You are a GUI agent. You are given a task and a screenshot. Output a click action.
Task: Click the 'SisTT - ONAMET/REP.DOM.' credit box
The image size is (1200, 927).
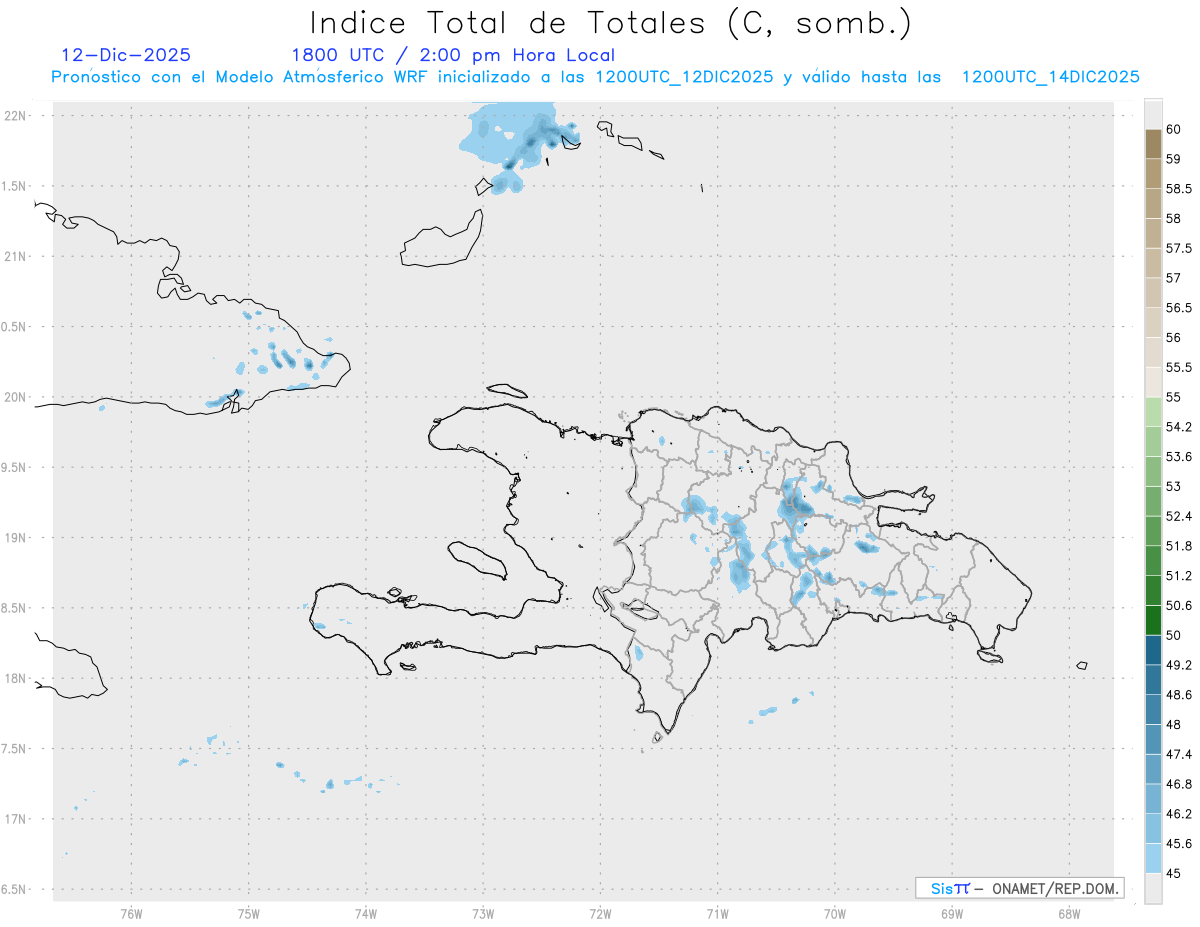pyautogui.click(x=1019, y=888)
